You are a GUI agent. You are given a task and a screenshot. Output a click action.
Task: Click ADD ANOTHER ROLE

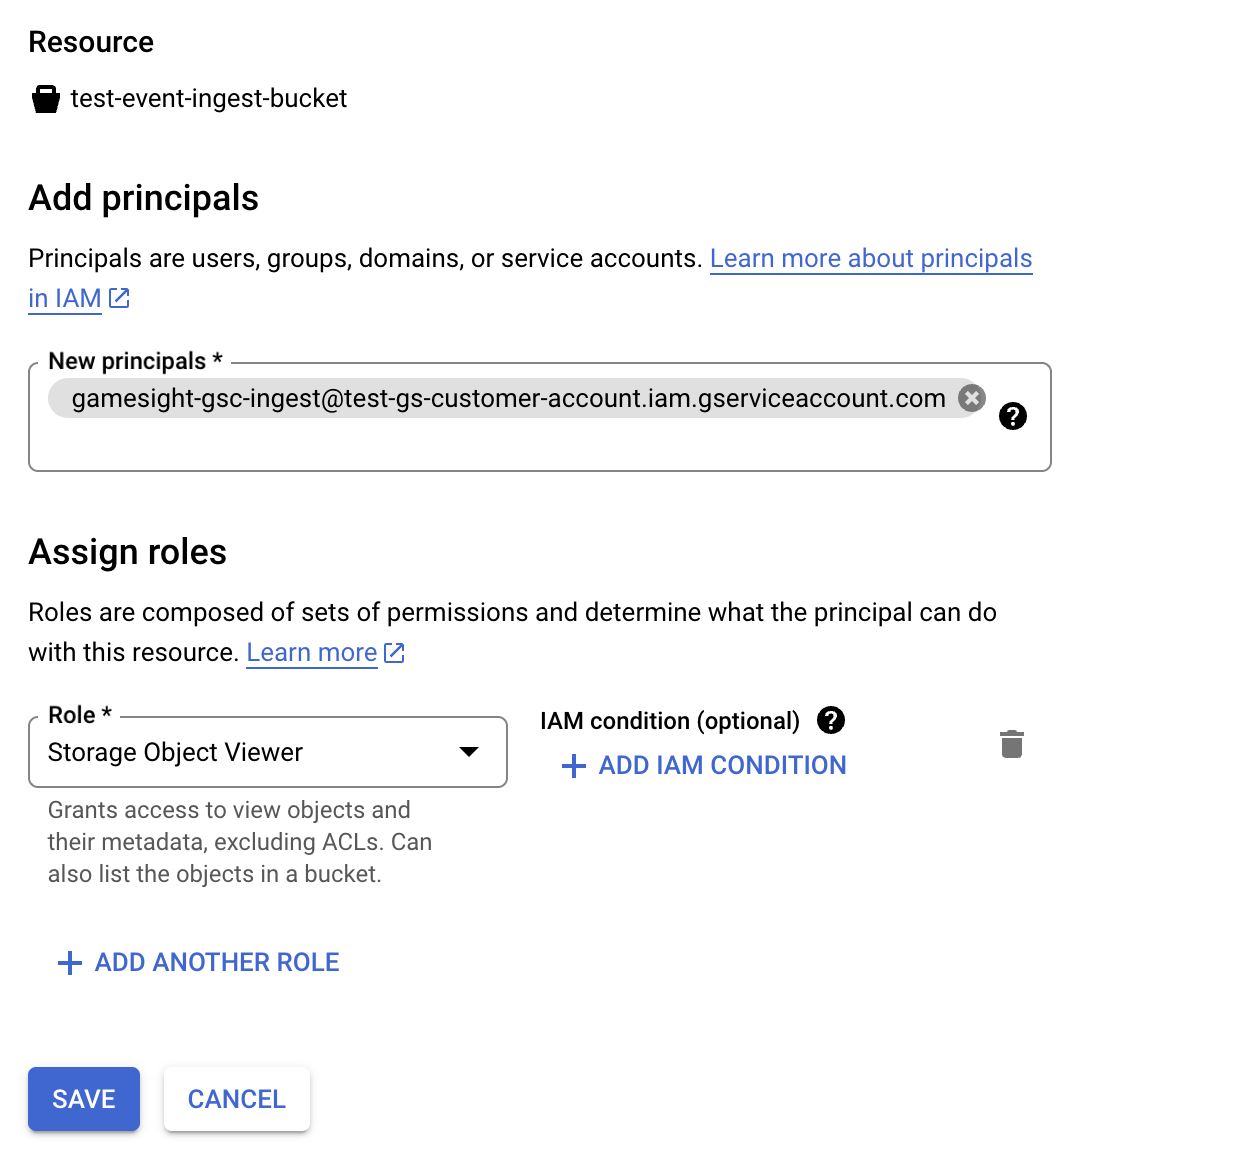point(199,963)
